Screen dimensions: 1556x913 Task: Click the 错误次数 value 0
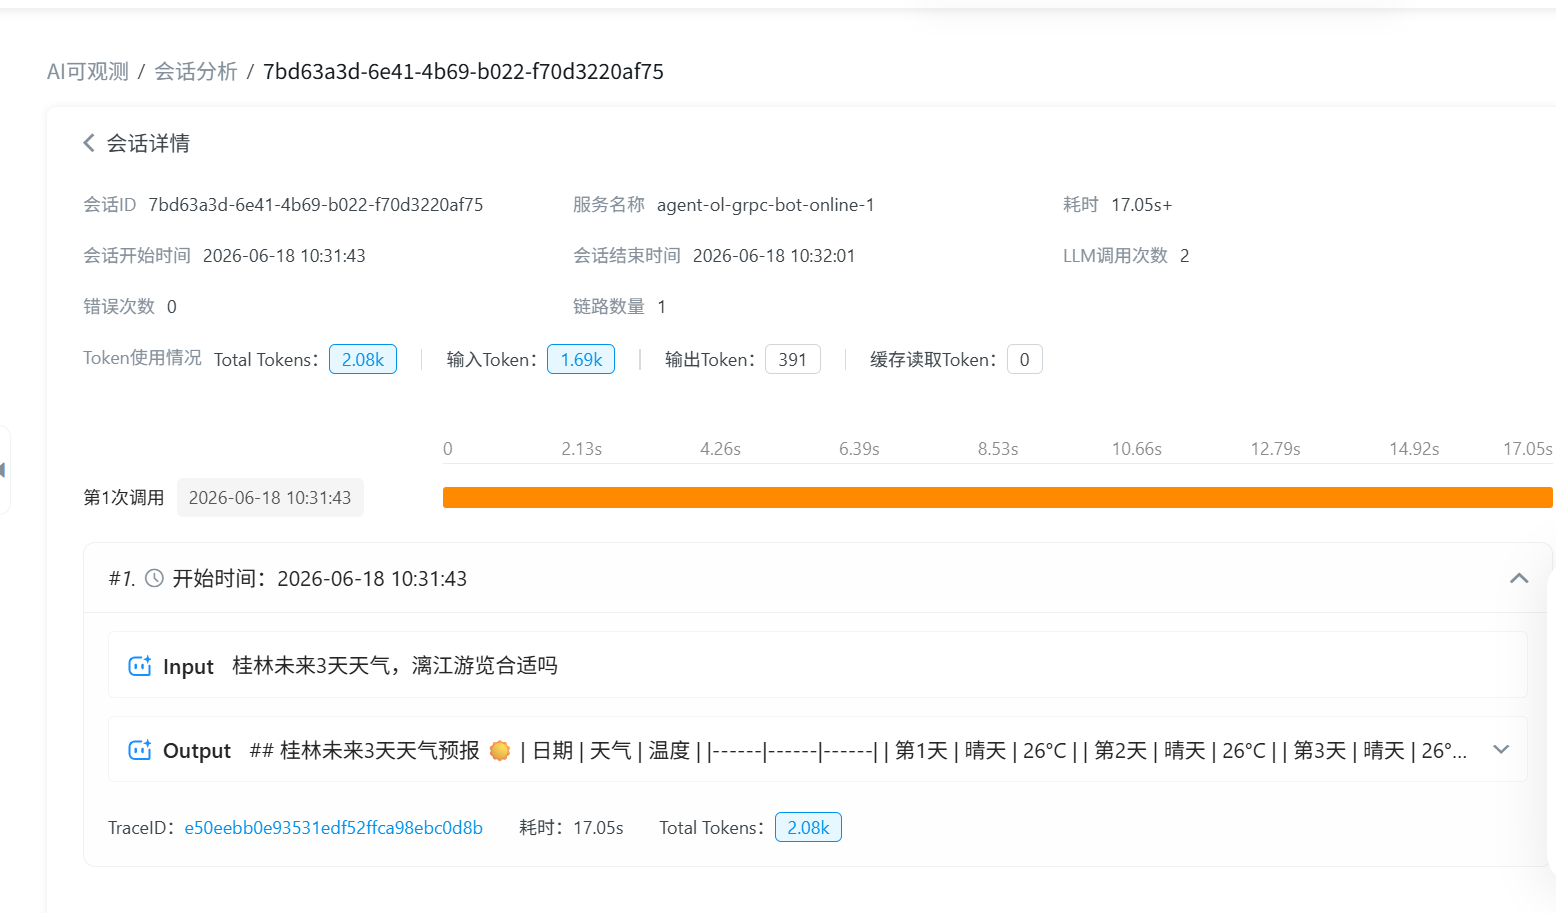tap(172, 307)
